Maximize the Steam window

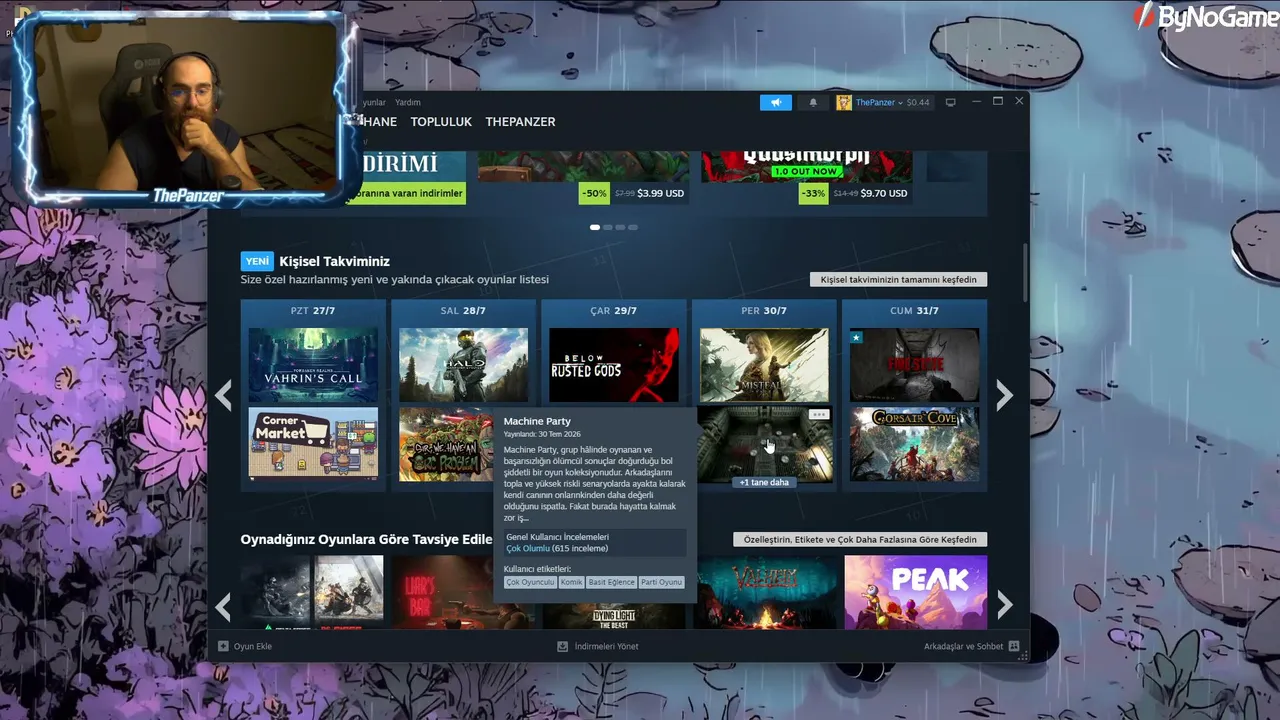pos(997,101)
